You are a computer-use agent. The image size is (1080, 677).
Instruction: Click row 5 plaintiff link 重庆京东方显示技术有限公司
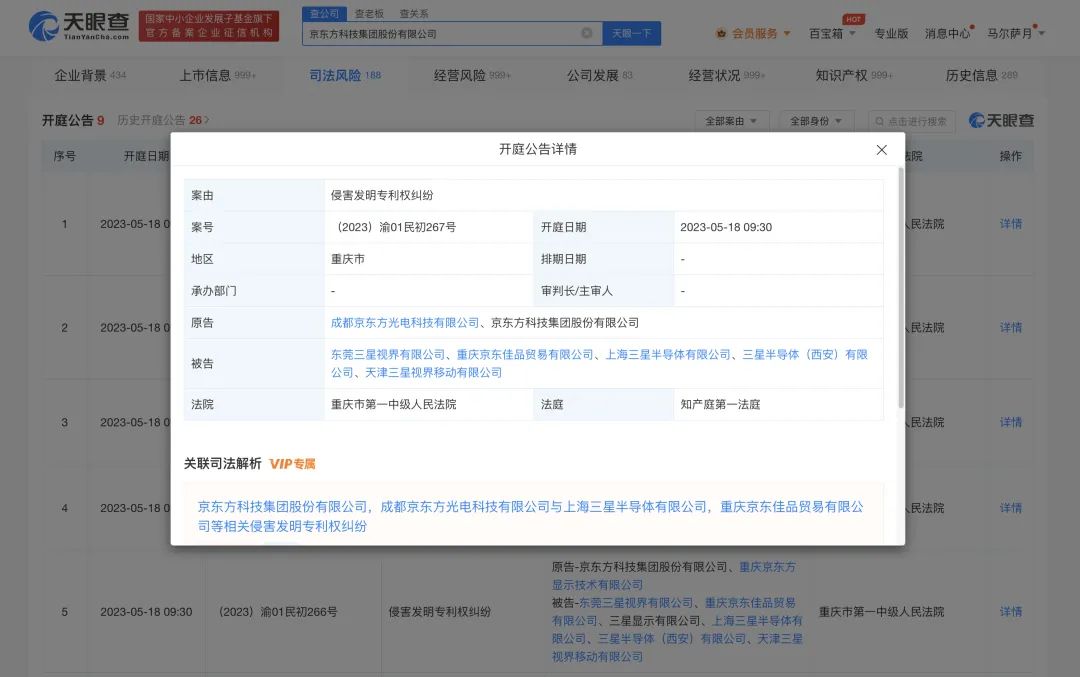674,576
